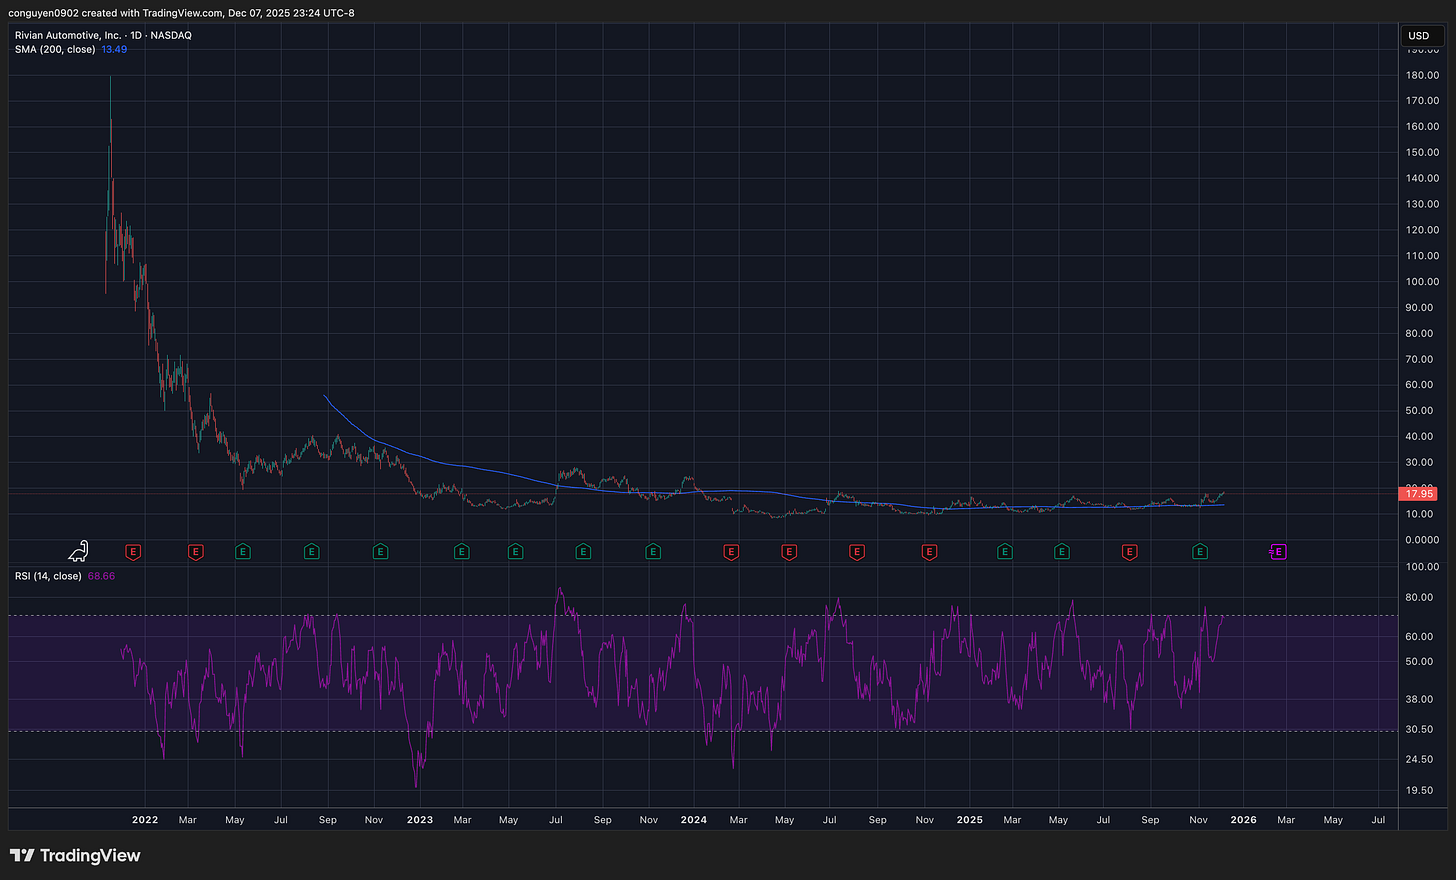Open the green earnings marker near May 2022
The height and width of the screenshot is (880, 1456).
coord(242,551)
